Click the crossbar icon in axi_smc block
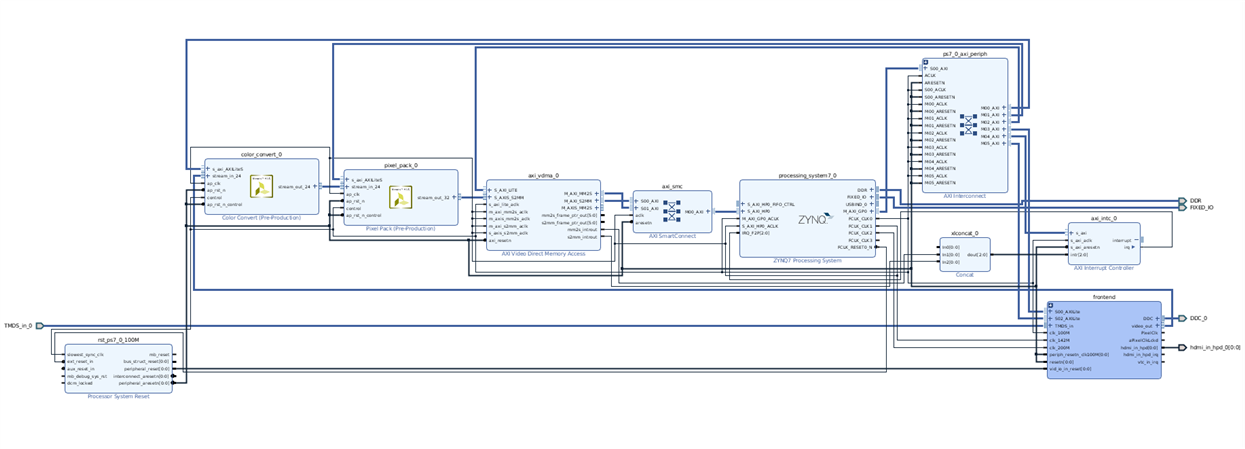The image size is (1245, 449). (671, 210)
